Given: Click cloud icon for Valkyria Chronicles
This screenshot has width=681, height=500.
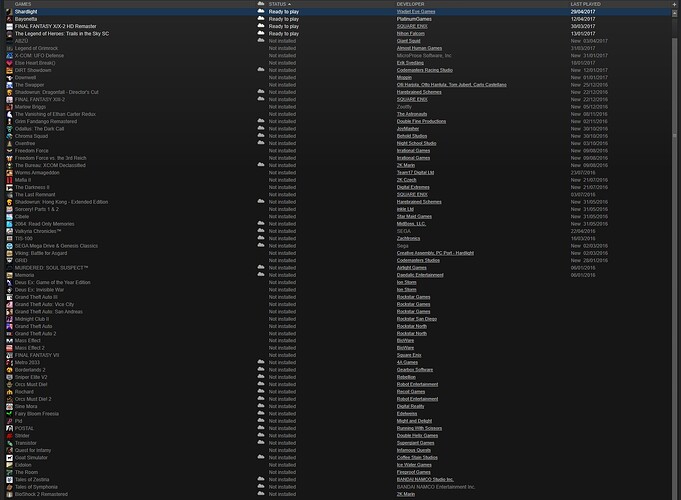Looking at the screenshot, I should 260,231.
